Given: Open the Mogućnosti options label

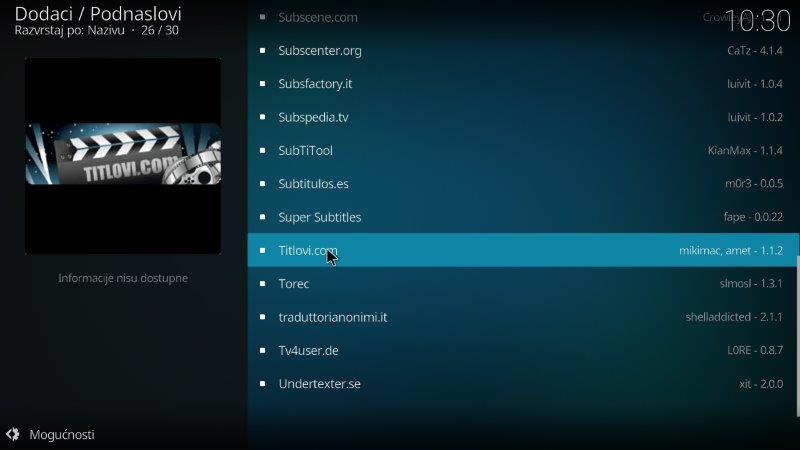Looking at the screenshot, I should tap(62, 435).
